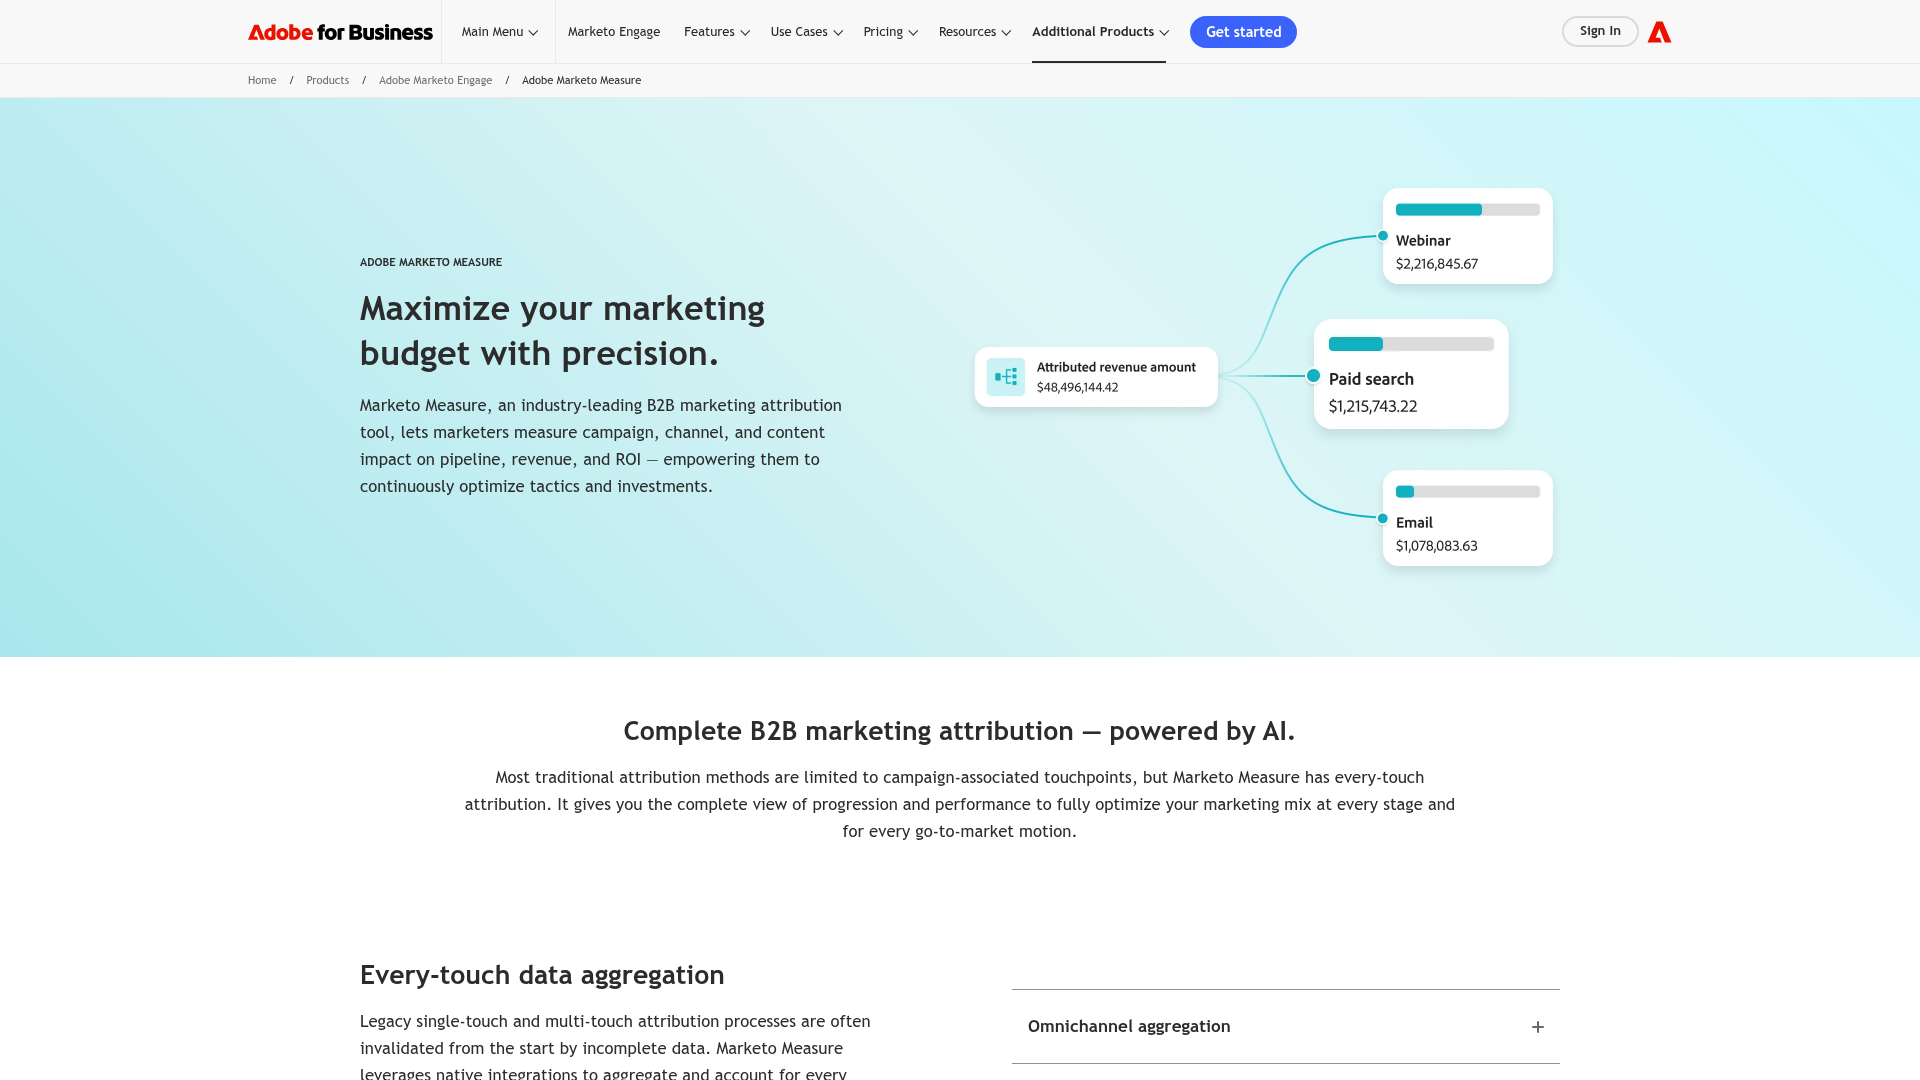Click the Sign In button
The width and height of the screenshot is (1920, 1080).
1600,31
